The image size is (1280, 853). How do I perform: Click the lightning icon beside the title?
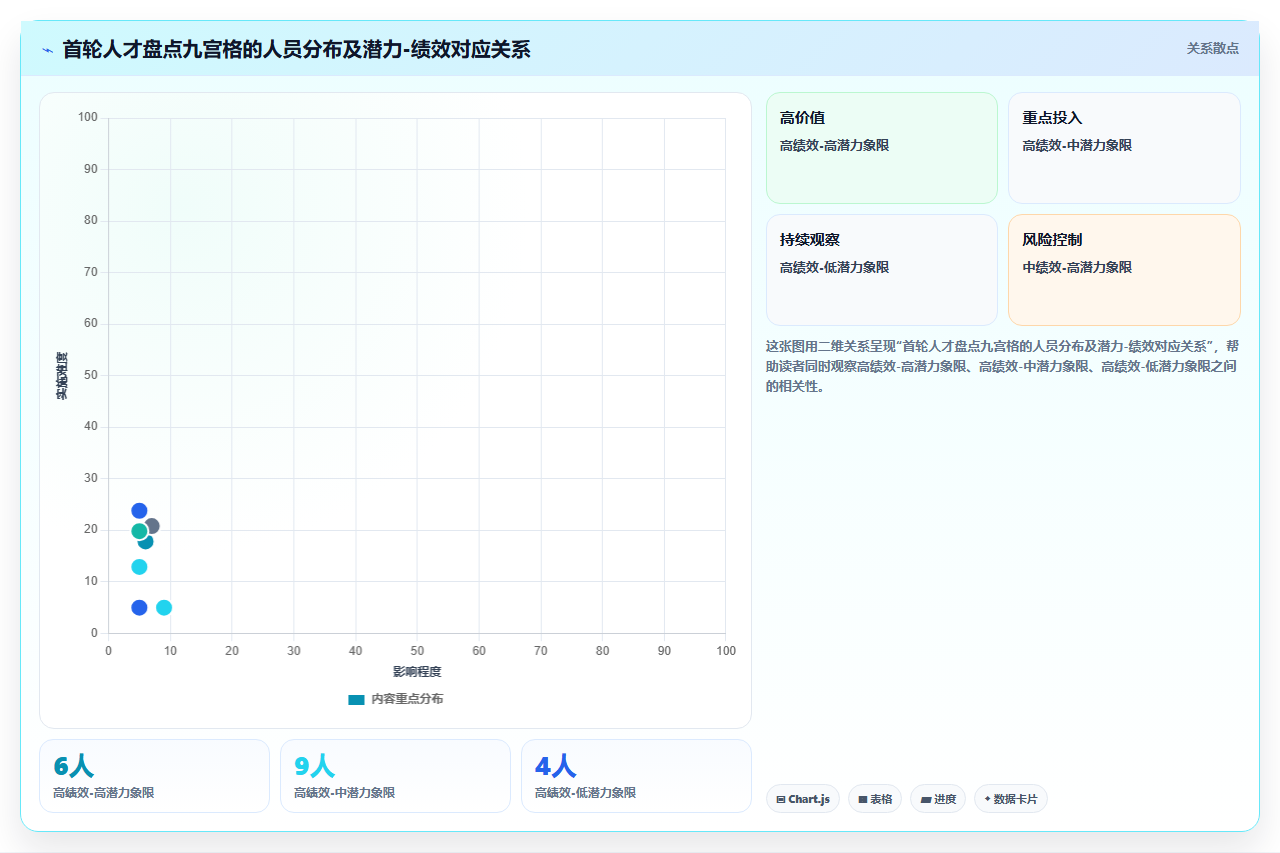coord(47,50)
